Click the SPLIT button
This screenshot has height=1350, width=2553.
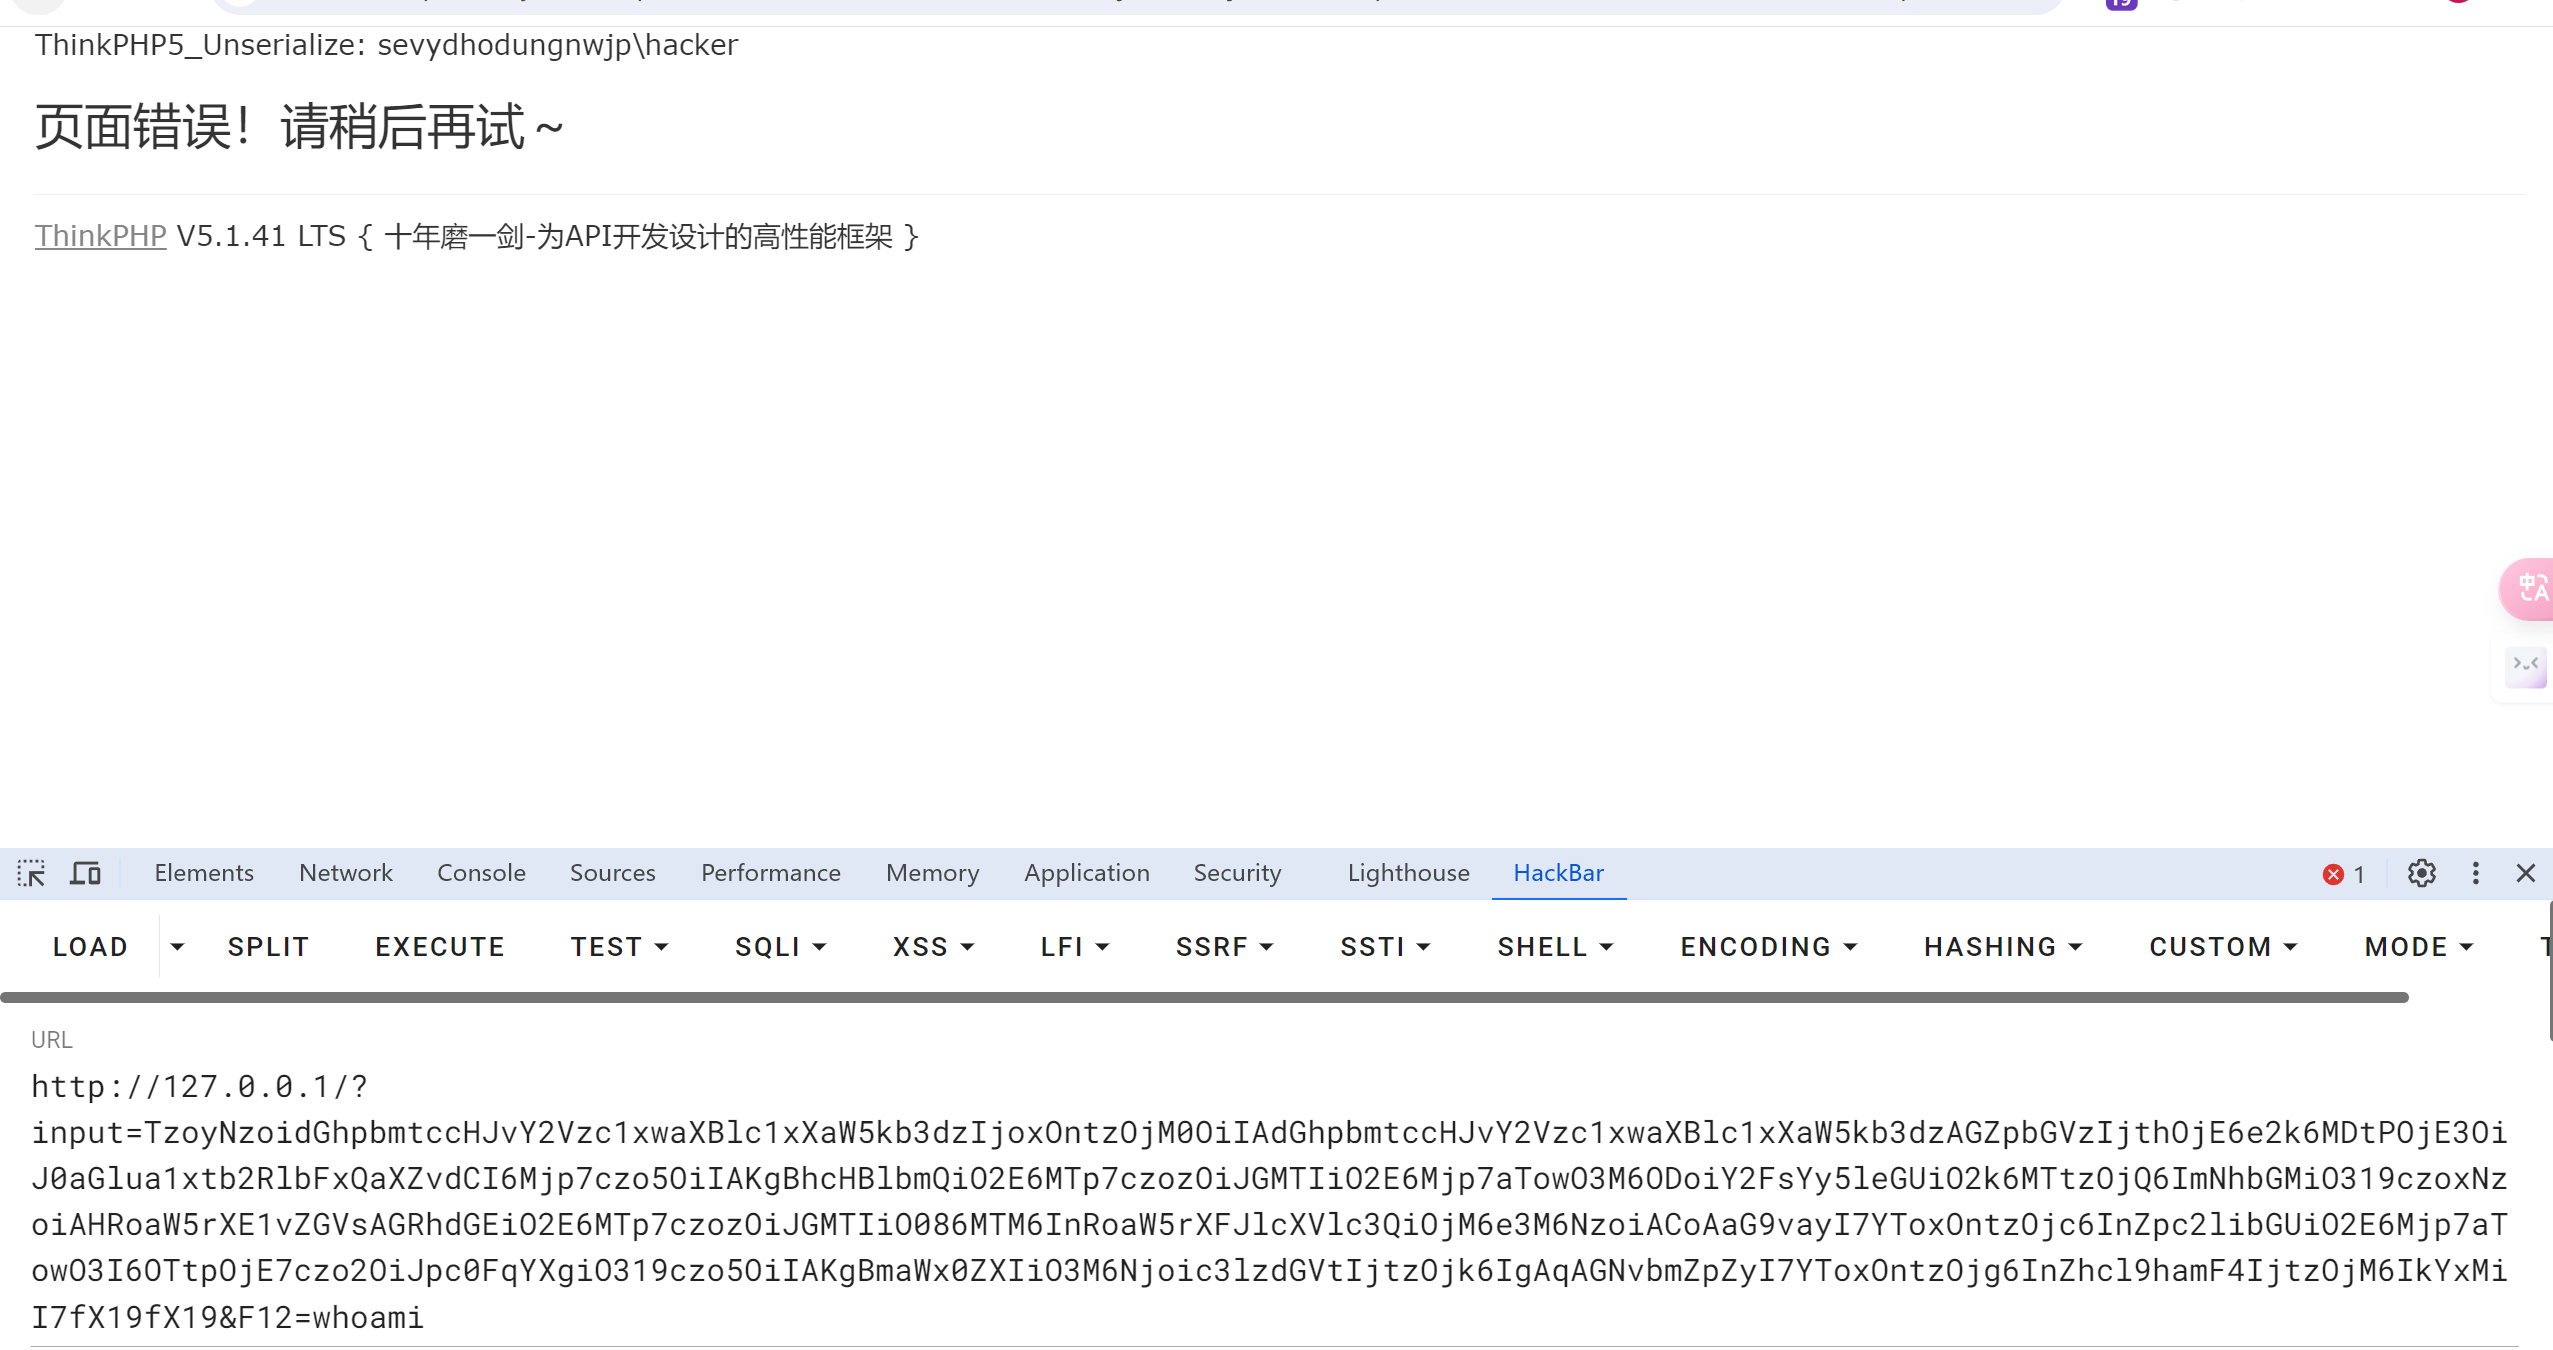tap(268, 946)
